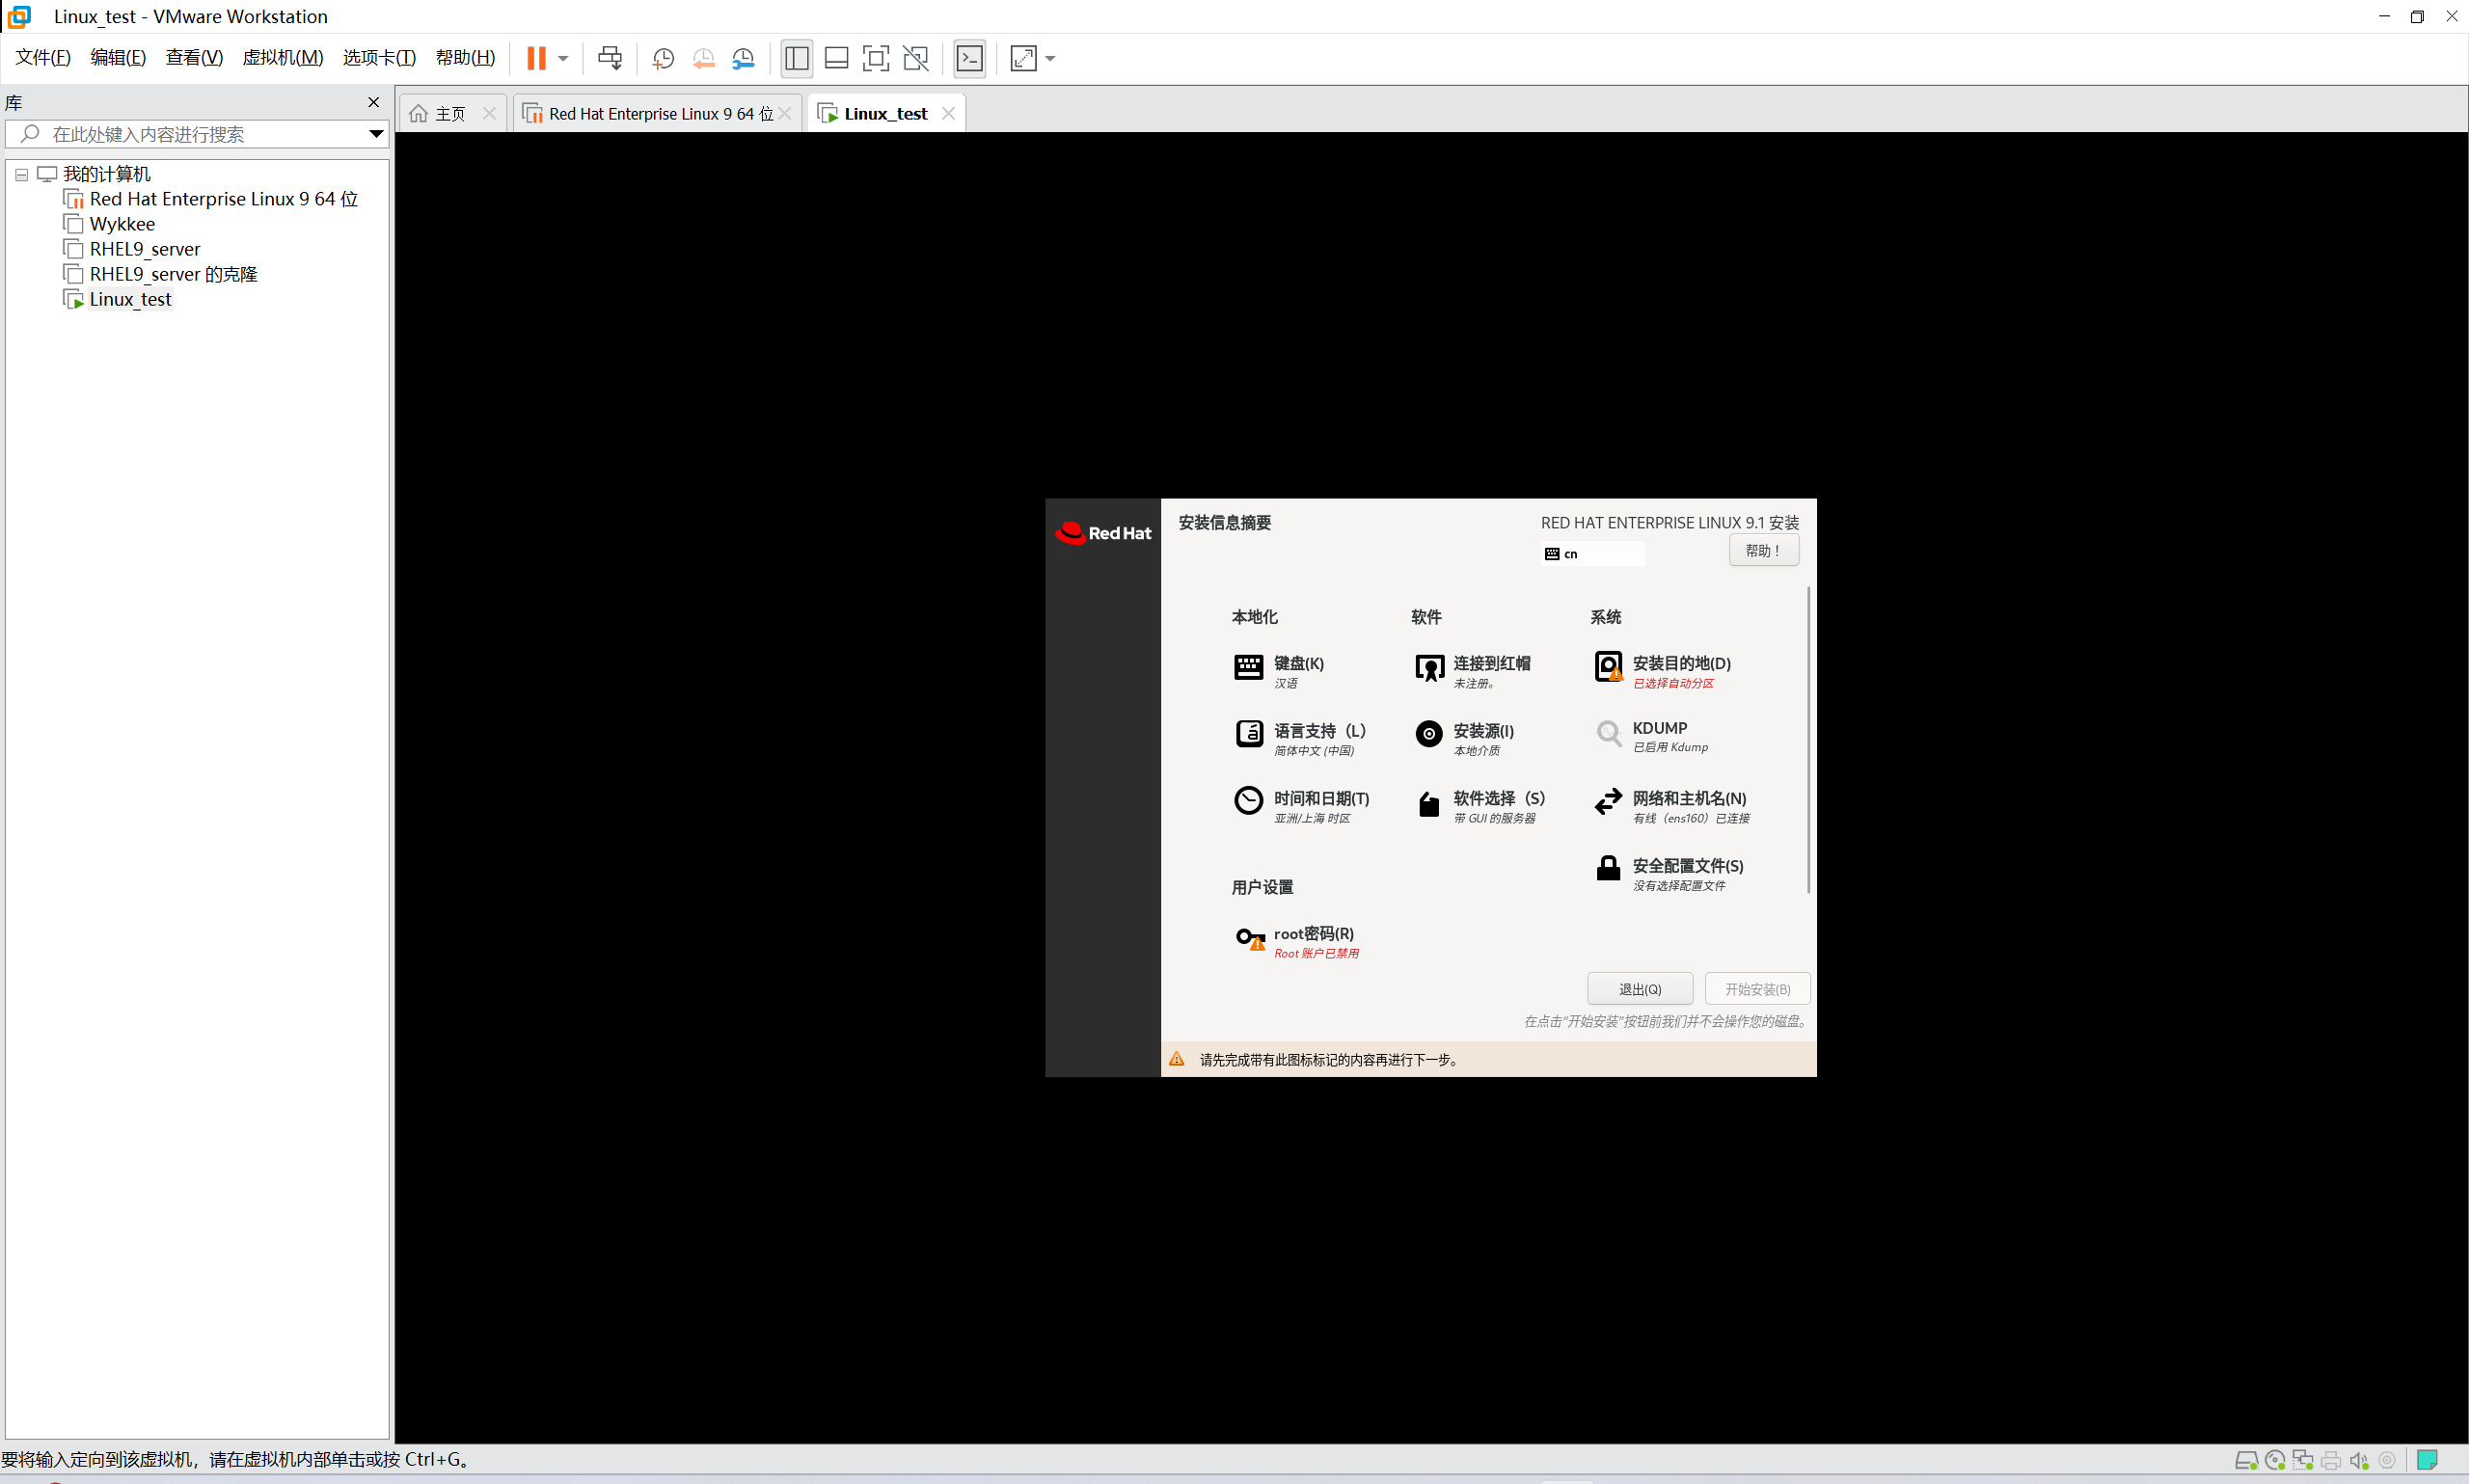Image resolution: width=2470 pixels, height=1484 pixels.
Task: Take a snapshot of this VM
Action: pos(662,58)
